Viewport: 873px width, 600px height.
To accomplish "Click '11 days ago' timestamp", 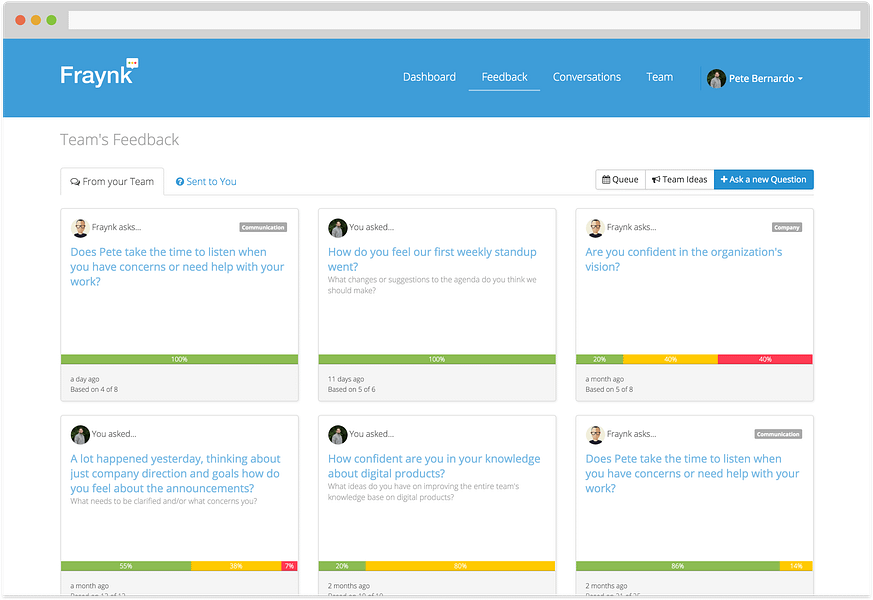I will 346,379.
